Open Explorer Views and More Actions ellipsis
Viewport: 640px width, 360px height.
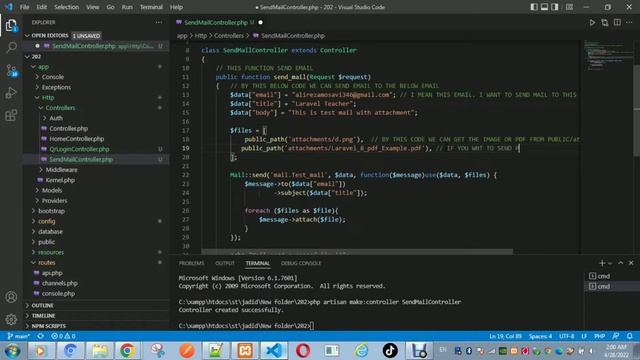[159, 22]
